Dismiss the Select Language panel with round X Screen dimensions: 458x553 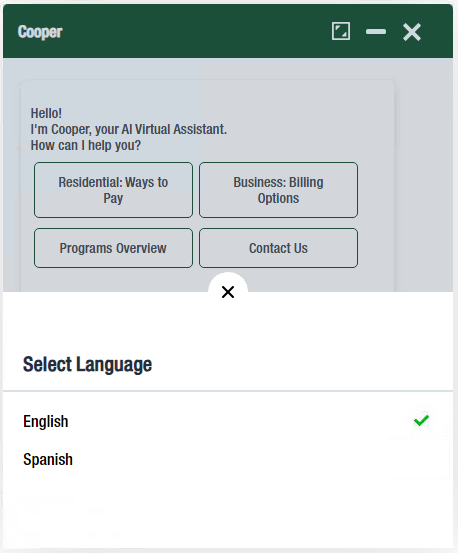[228, 292]
